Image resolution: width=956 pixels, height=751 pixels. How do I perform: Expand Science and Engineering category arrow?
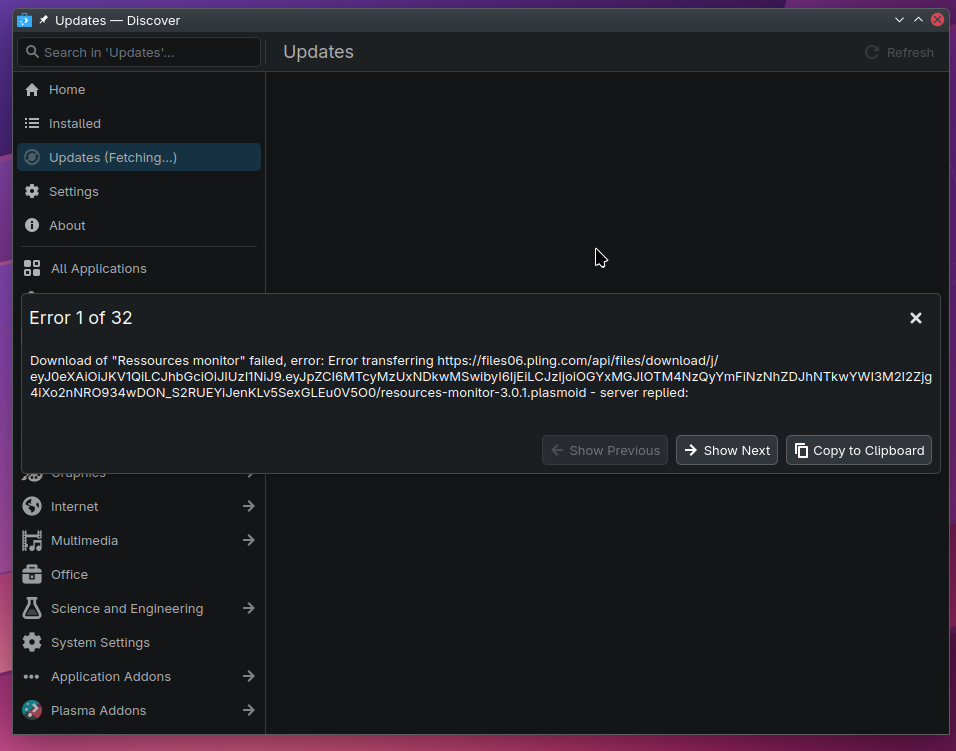pos(248,608)
